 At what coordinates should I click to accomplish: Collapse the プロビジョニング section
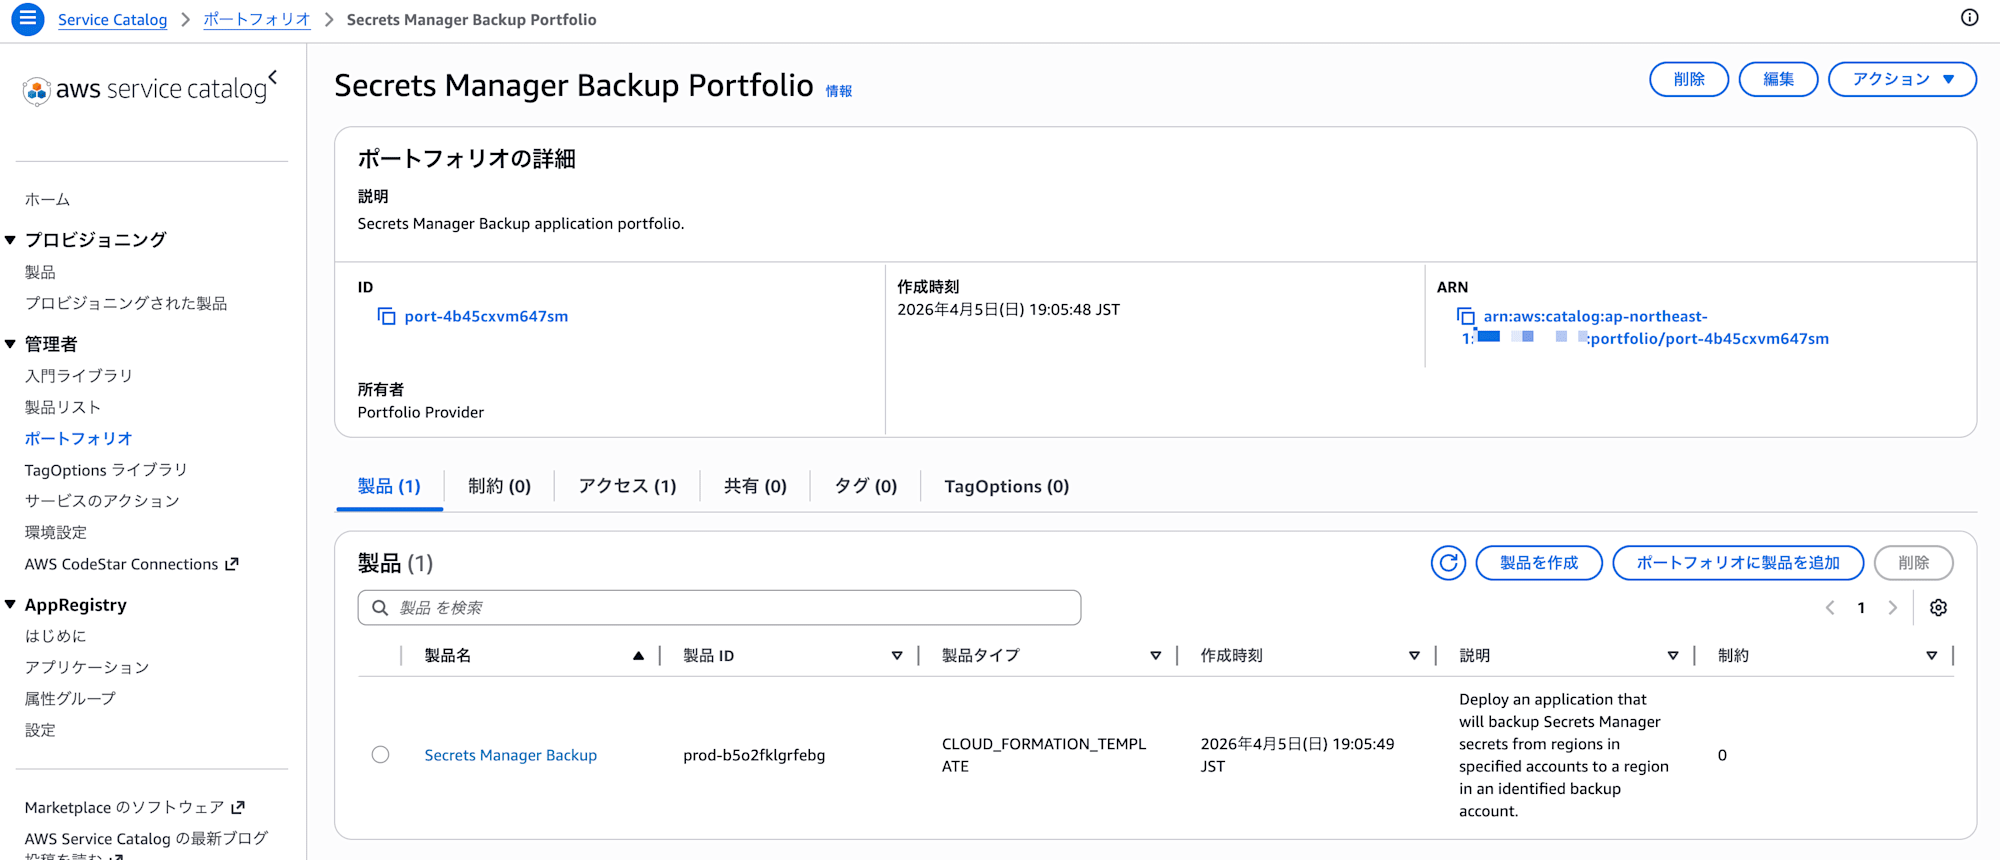coord(11,240)
